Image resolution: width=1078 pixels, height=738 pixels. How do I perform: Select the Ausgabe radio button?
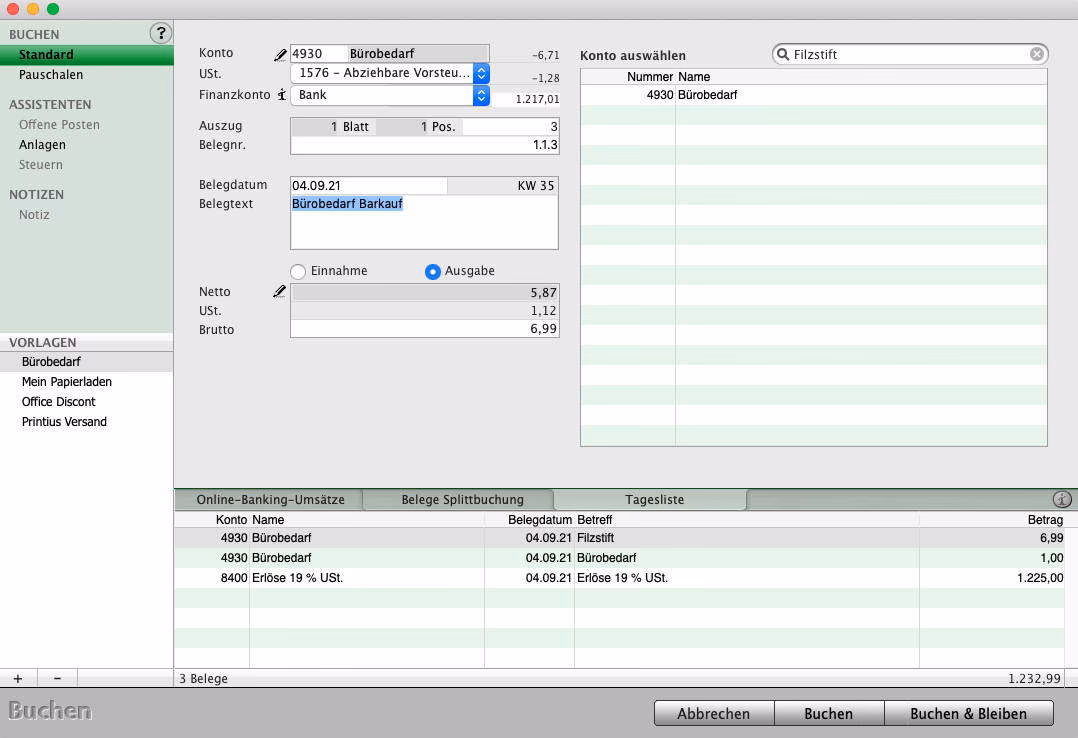(433, 272)
